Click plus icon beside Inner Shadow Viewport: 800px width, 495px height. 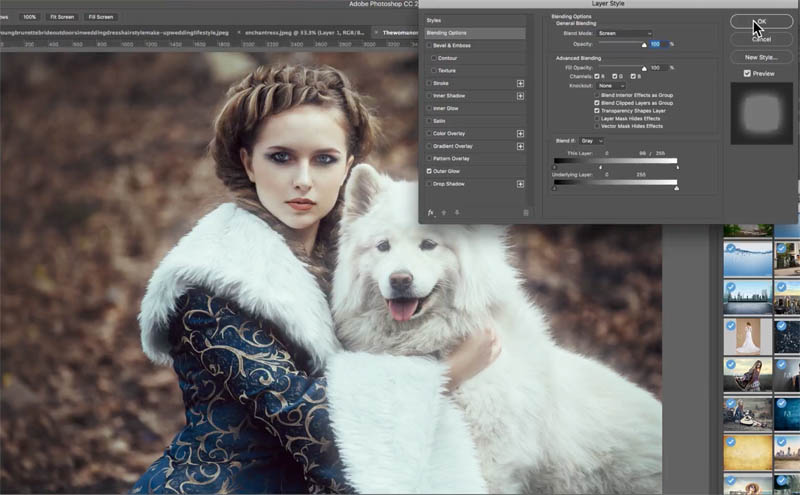(520, 96)
